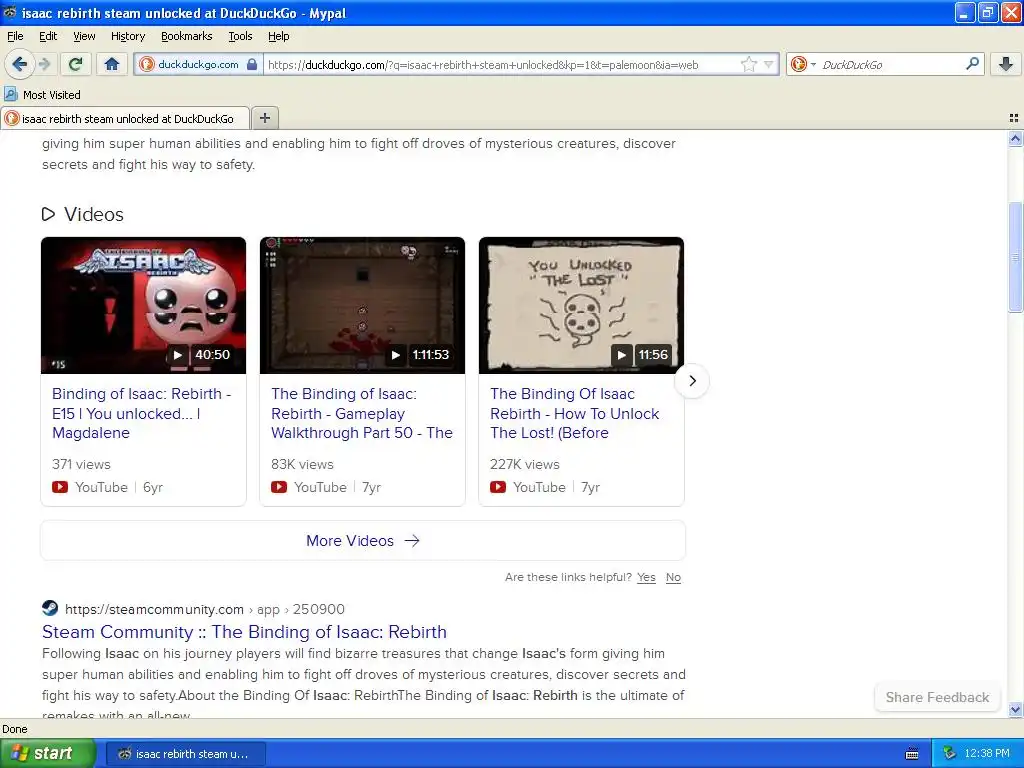Viewport: 1024px width, 768px height.
Task: Click the scrollbar up arrow
Action: [1015, 138]
